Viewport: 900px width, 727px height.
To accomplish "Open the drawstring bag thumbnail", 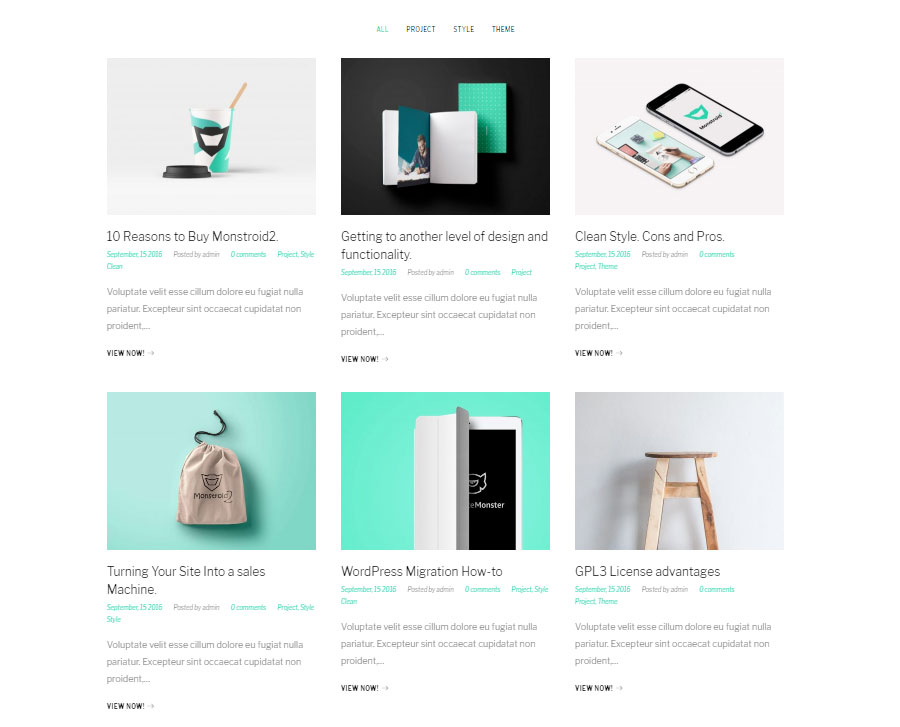I will (x=211, y=471).
